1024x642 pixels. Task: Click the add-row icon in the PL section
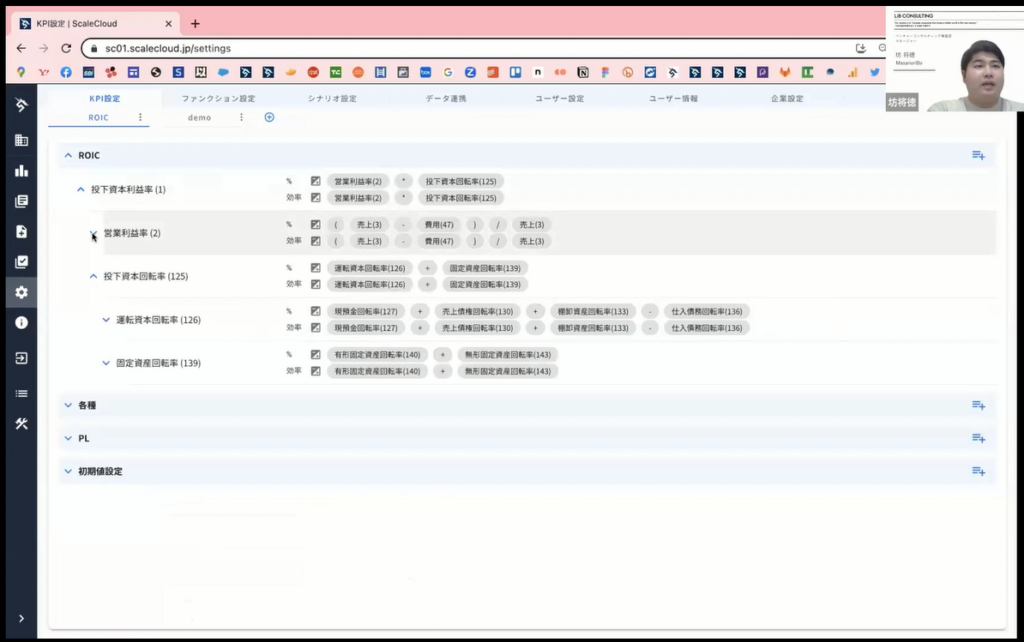pyautogui.click(x=978, y=438)
